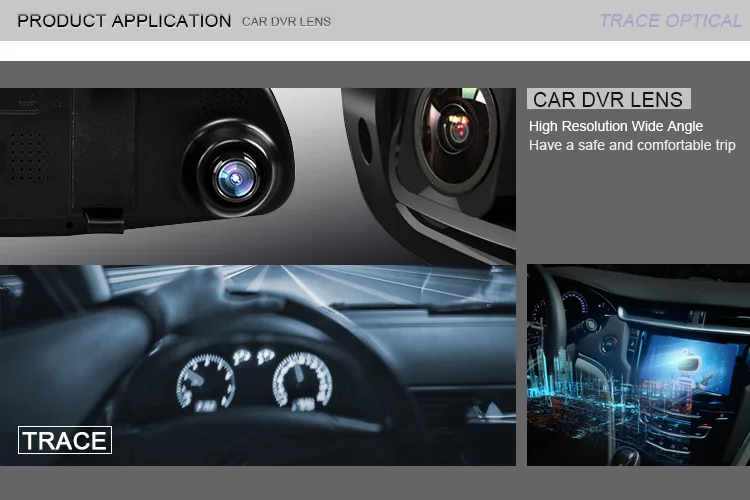Viewport: 750px width, 500px height.
Task: Open the mirror dash cam lens image
Action: point(258,176)
